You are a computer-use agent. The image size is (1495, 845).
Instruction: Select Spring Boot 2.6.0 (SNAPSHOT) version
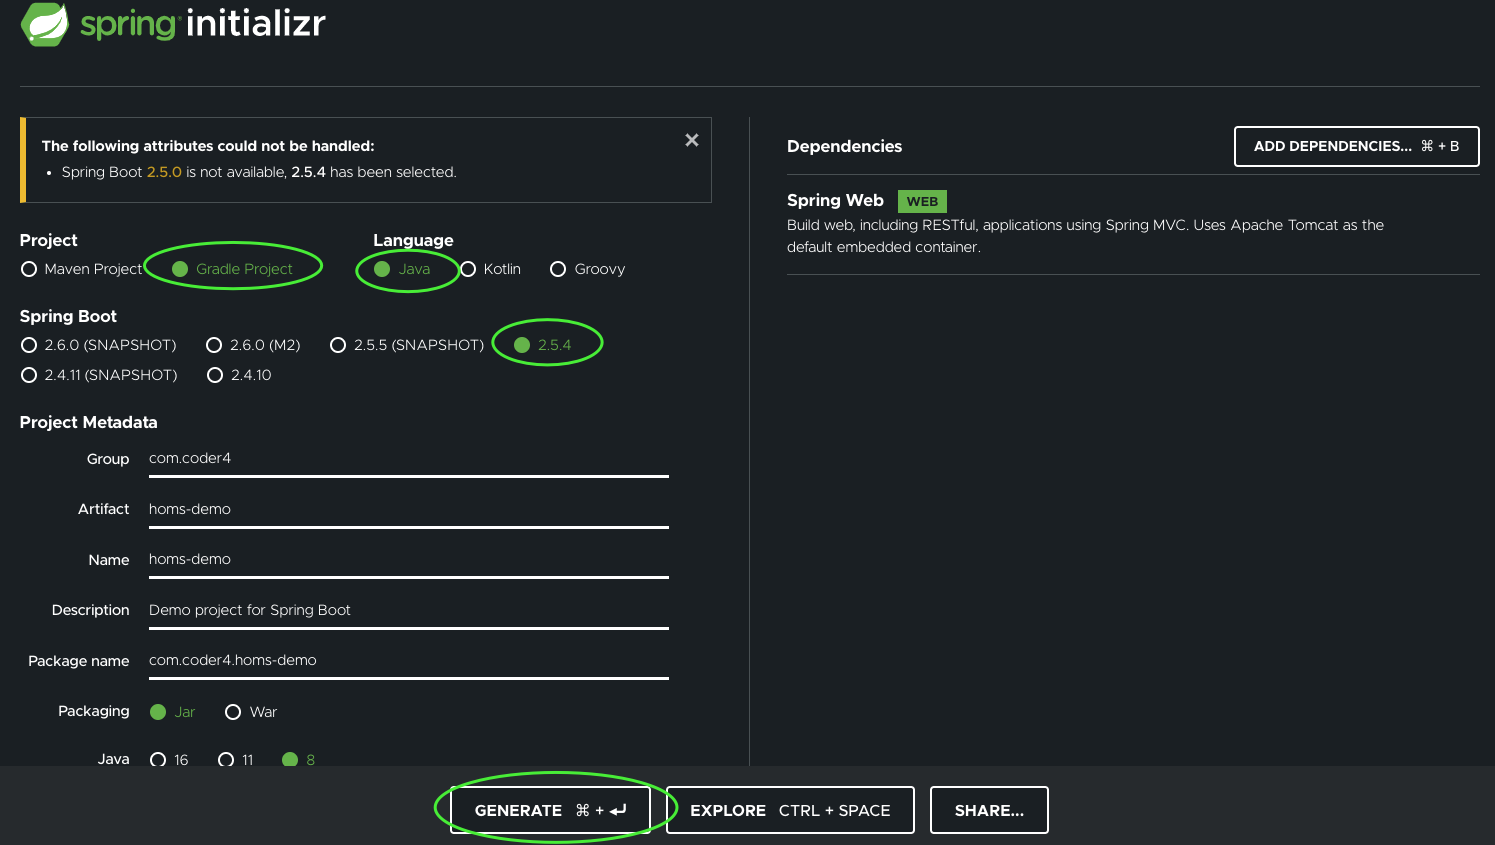click(x=29, y=345)
